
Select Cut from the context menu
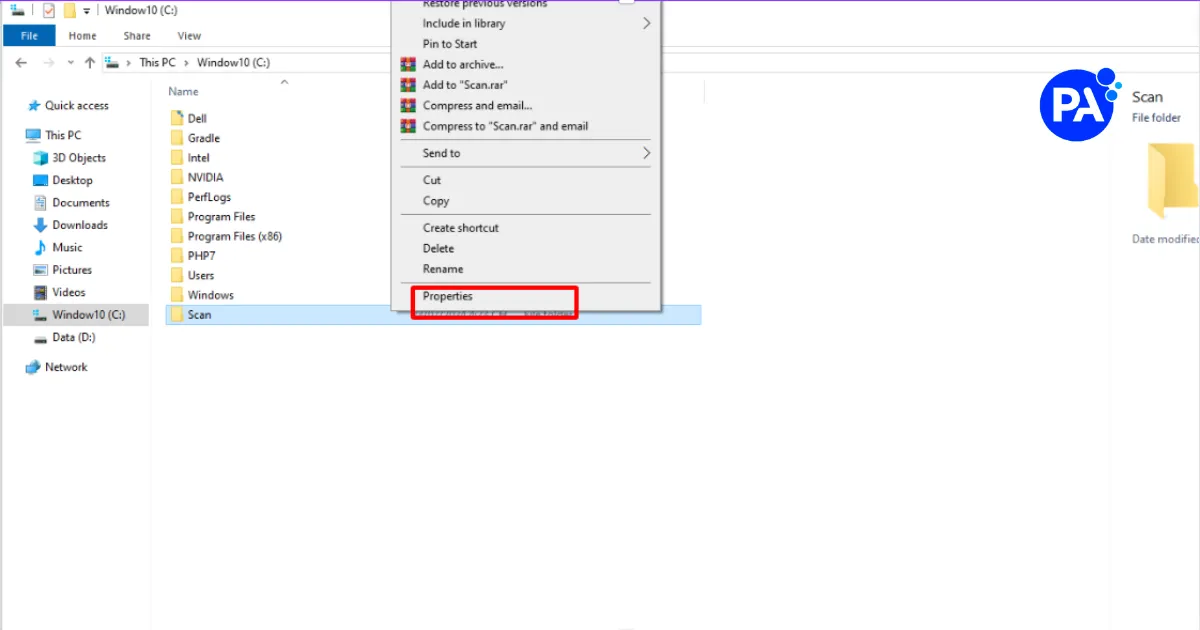tap(525, 180)
